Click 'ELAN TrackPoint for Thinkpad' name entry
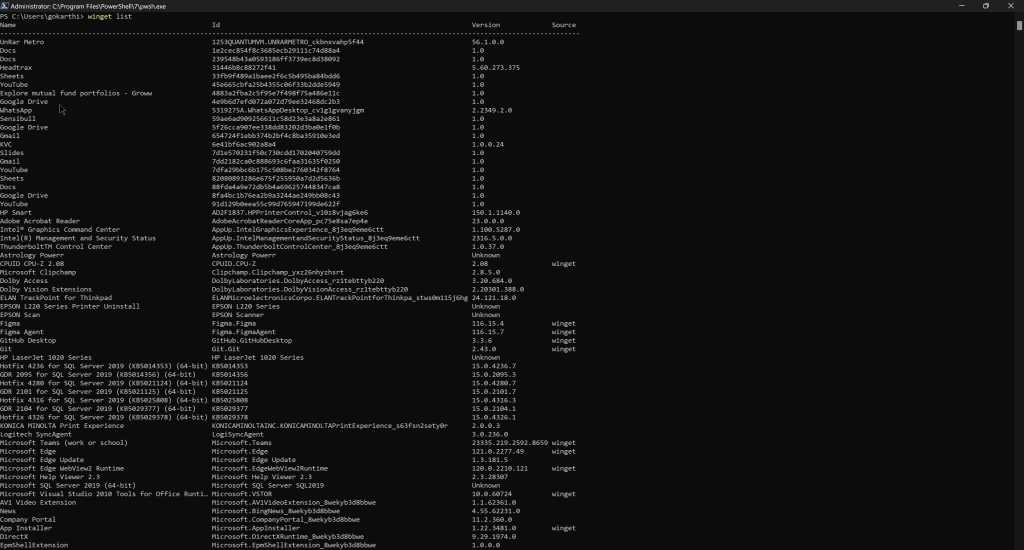Image resolution: width=1024 pixels, height=550 pixels. (x=56, y=297)
